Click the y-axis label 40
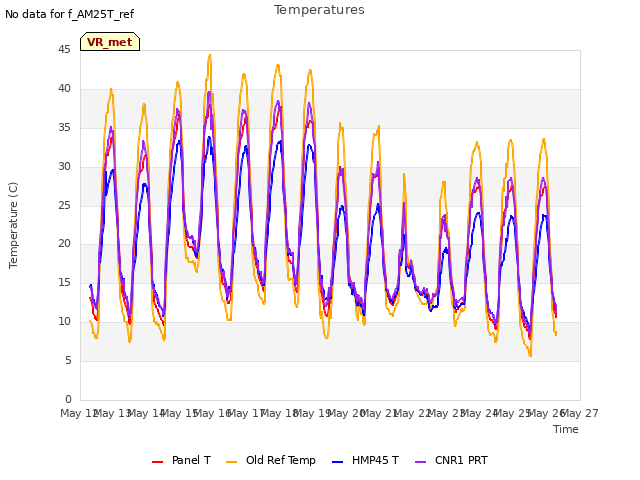This screenshot has height=480, width=640. (x=64, y=88)
